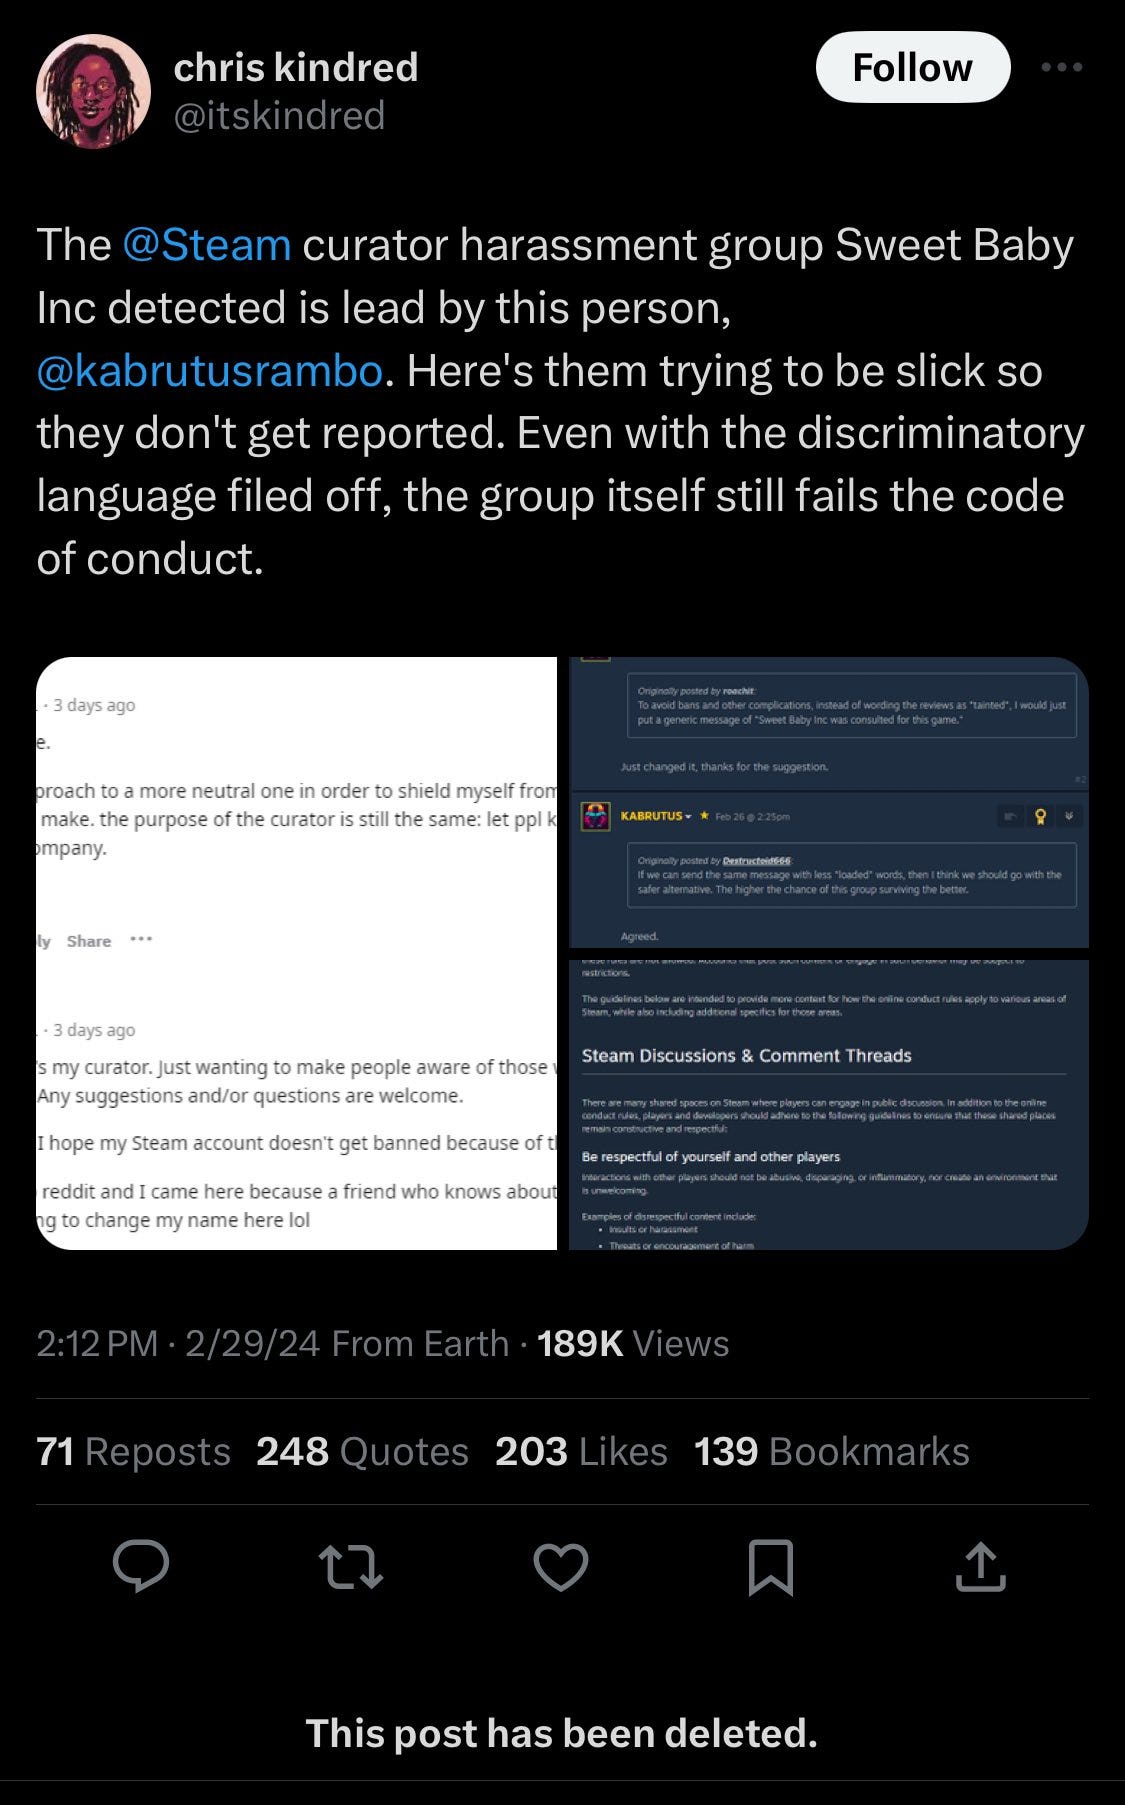Click the award ribbon on KABRUTUS's Steam comment
Image resolution: width=1125 pixels, height=1805 pixels.
(1040, 817)
